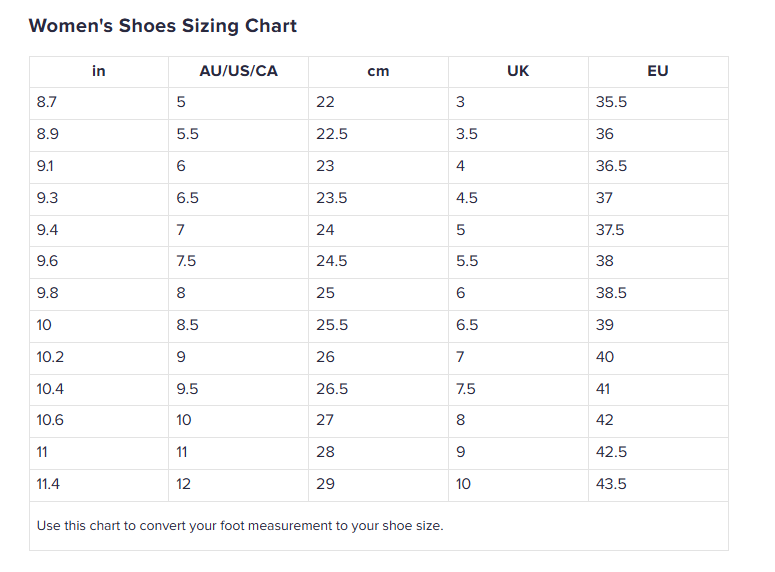Click the EU size 43.5 cell
The width and height of the screenshot is (775, 572).
point(611,484)
